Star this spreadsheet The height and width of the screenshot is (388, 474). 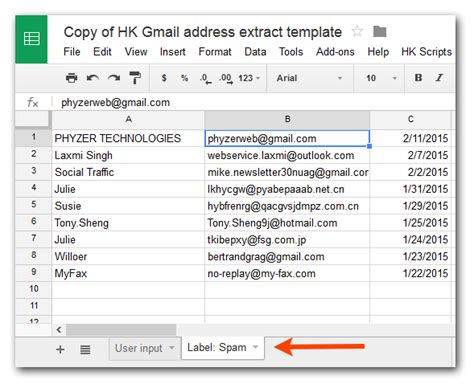(x=357, y=32)
